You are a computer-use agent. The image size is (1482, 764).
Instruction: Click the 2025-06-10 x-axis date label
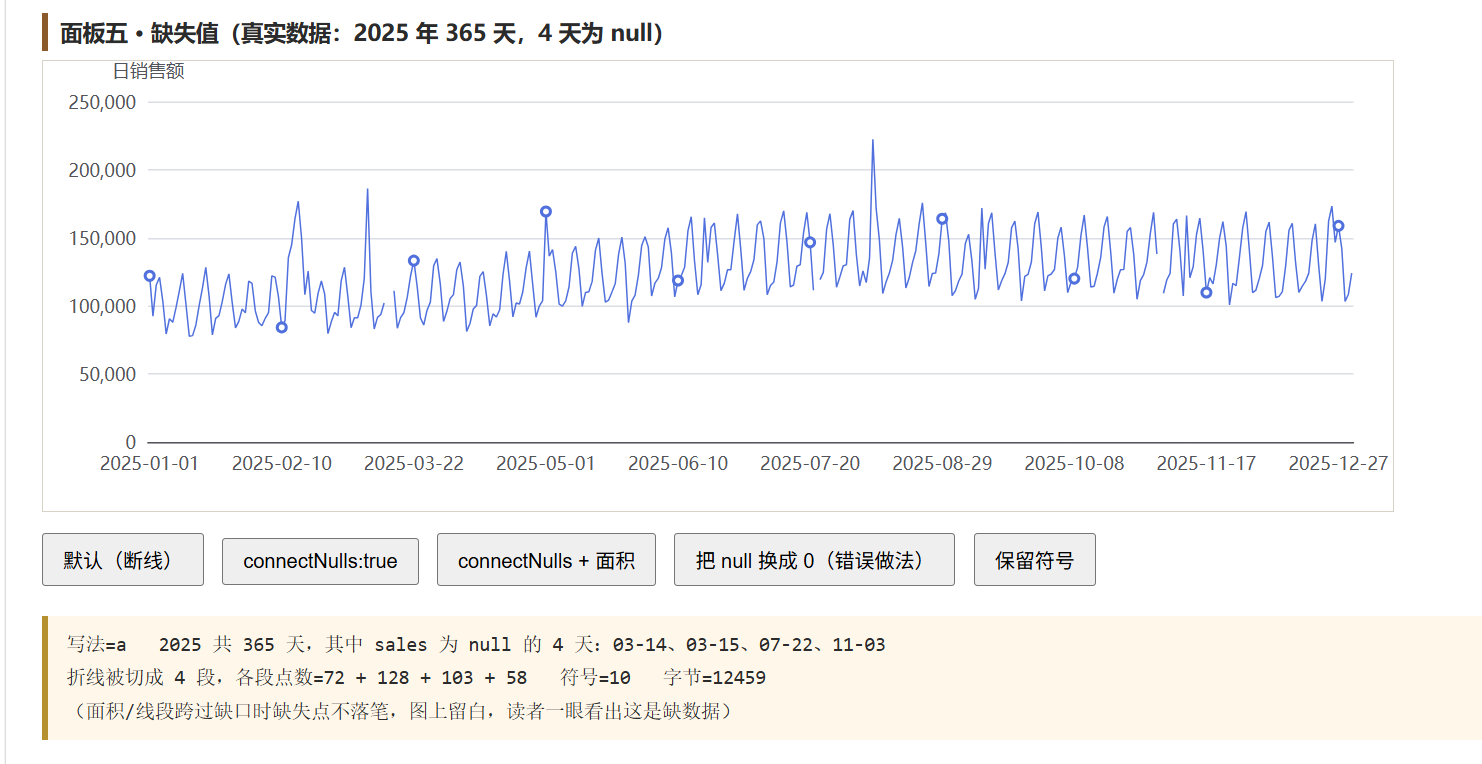pyautogui.click(x=678, y=464)
